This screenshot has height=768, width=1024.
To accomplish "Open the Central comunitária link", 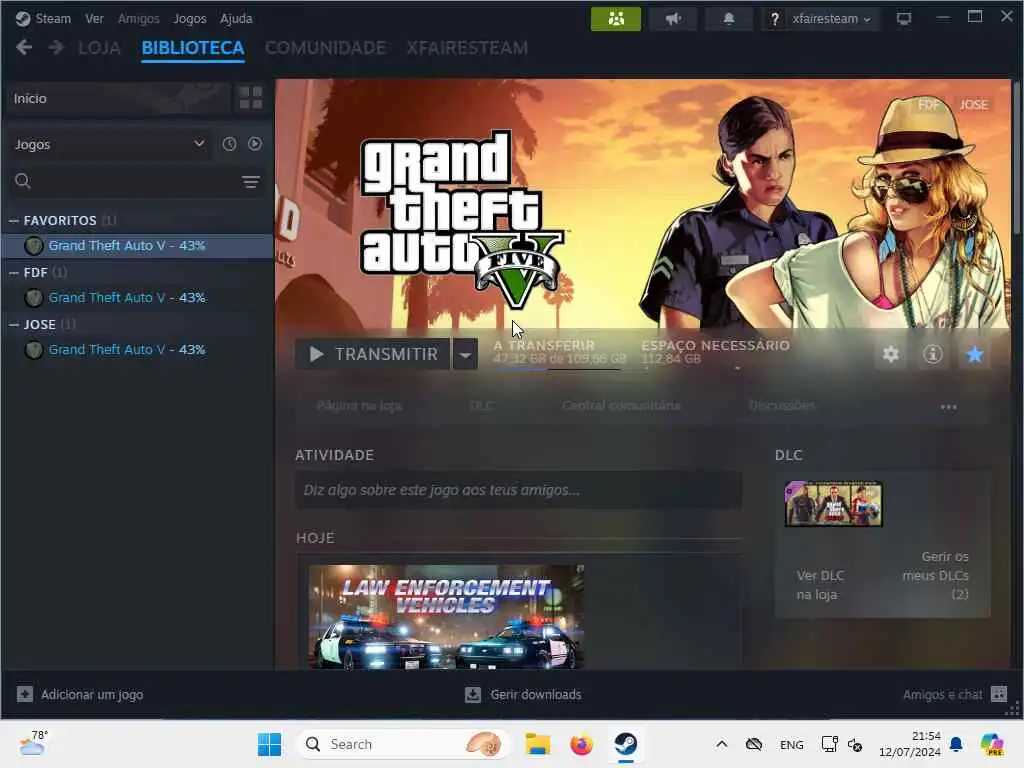I will coord(621,406).
